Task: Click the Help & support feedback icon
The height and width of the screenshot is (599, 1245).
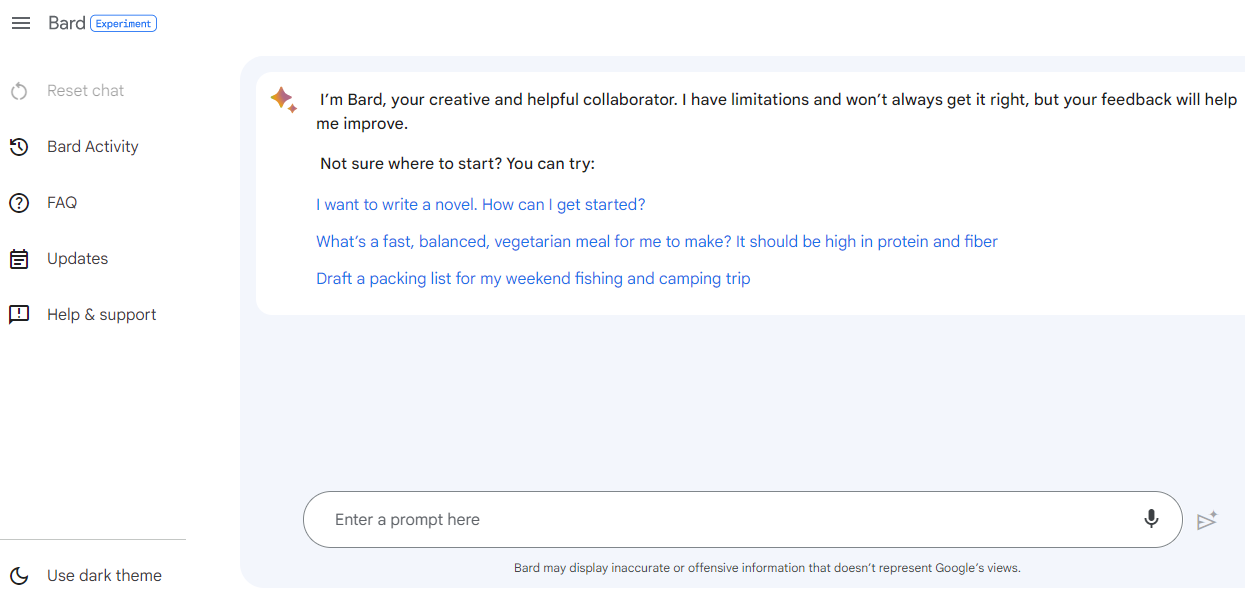Action: click(x=19, y=315)
